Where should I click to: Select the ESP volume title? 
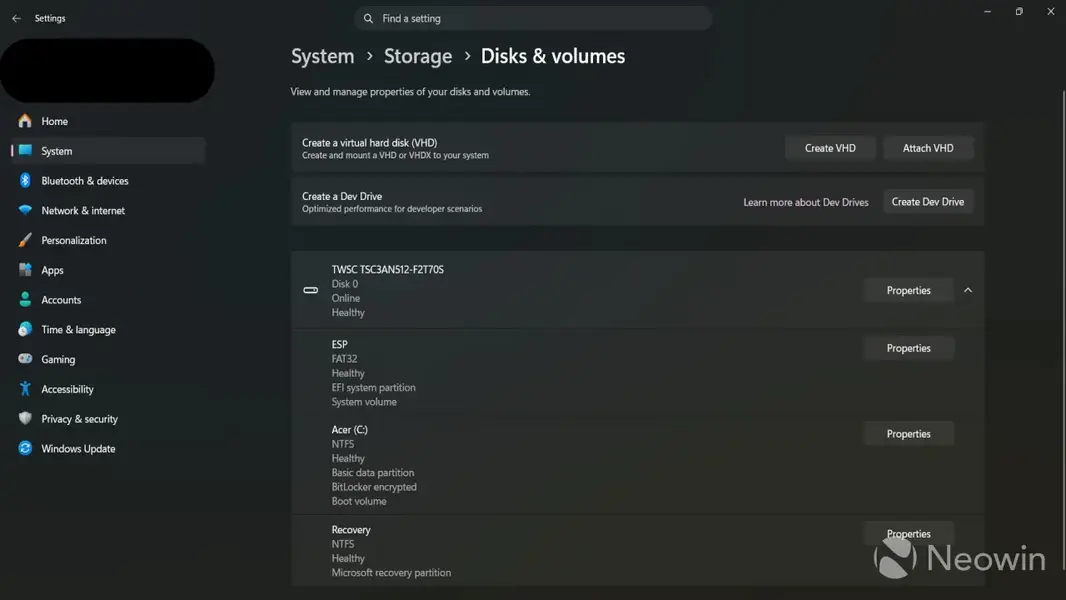[x=339, y=345]
